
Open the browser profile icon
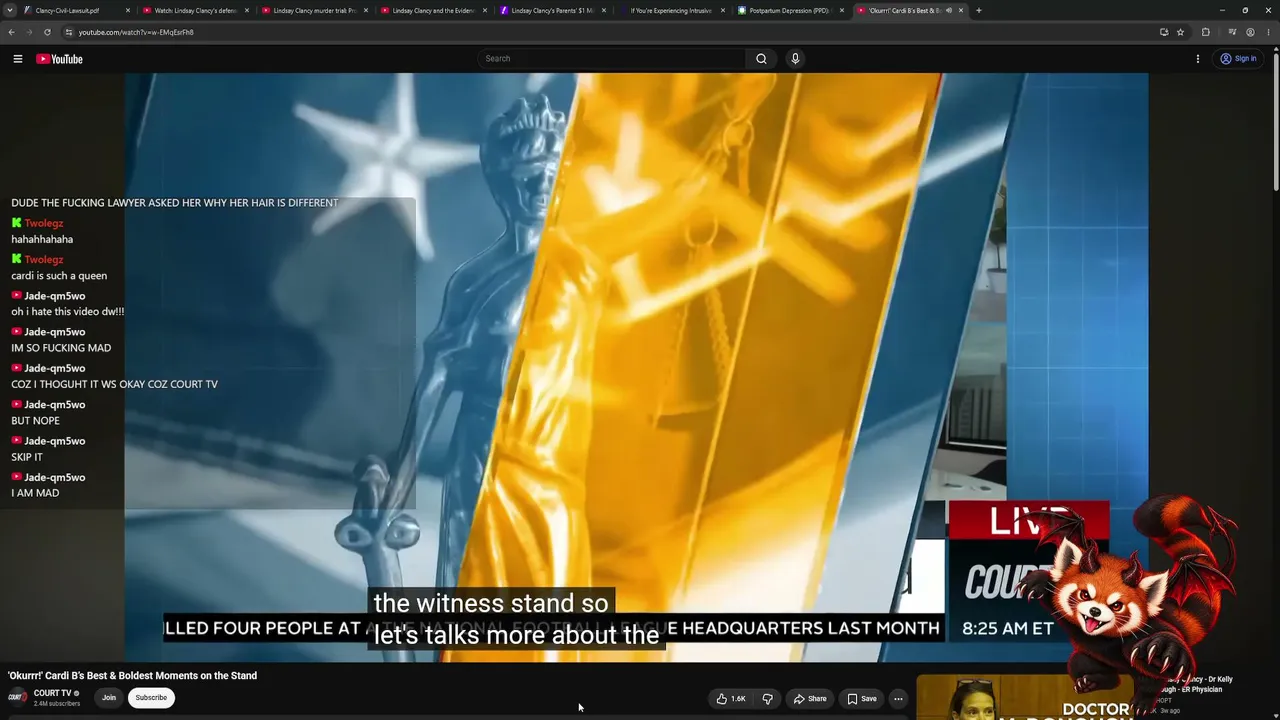pyautogui.click(x=1250, y=32)
